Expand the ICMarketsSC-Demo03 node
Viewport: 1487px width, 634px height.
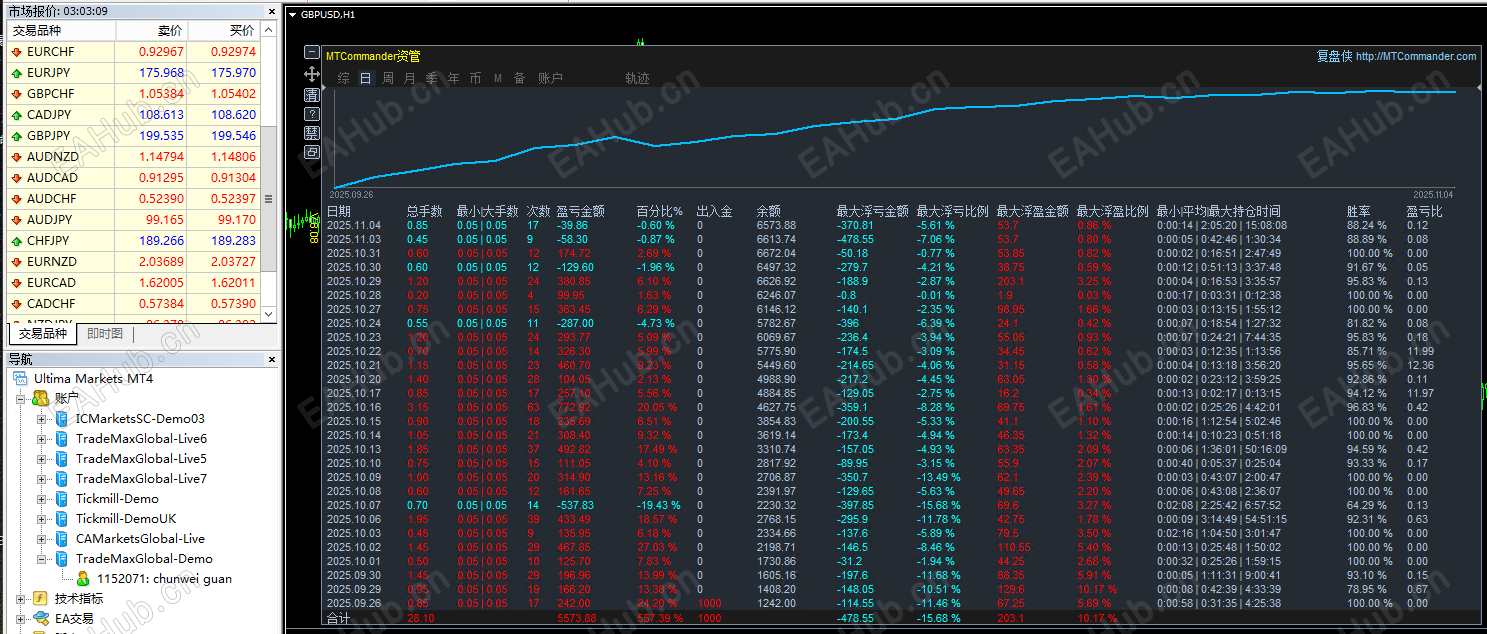(x=42, y=419)
